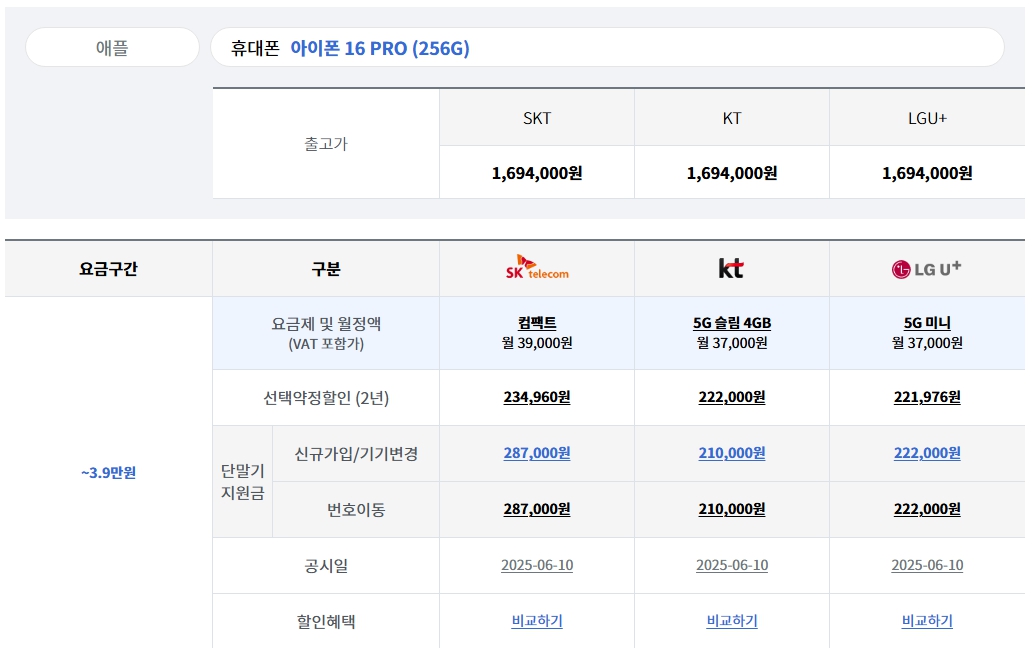The image size is (1034, 648).
Task: Open the KT 5G 슬림 4GB plan link
Action: tap(732, 323)
